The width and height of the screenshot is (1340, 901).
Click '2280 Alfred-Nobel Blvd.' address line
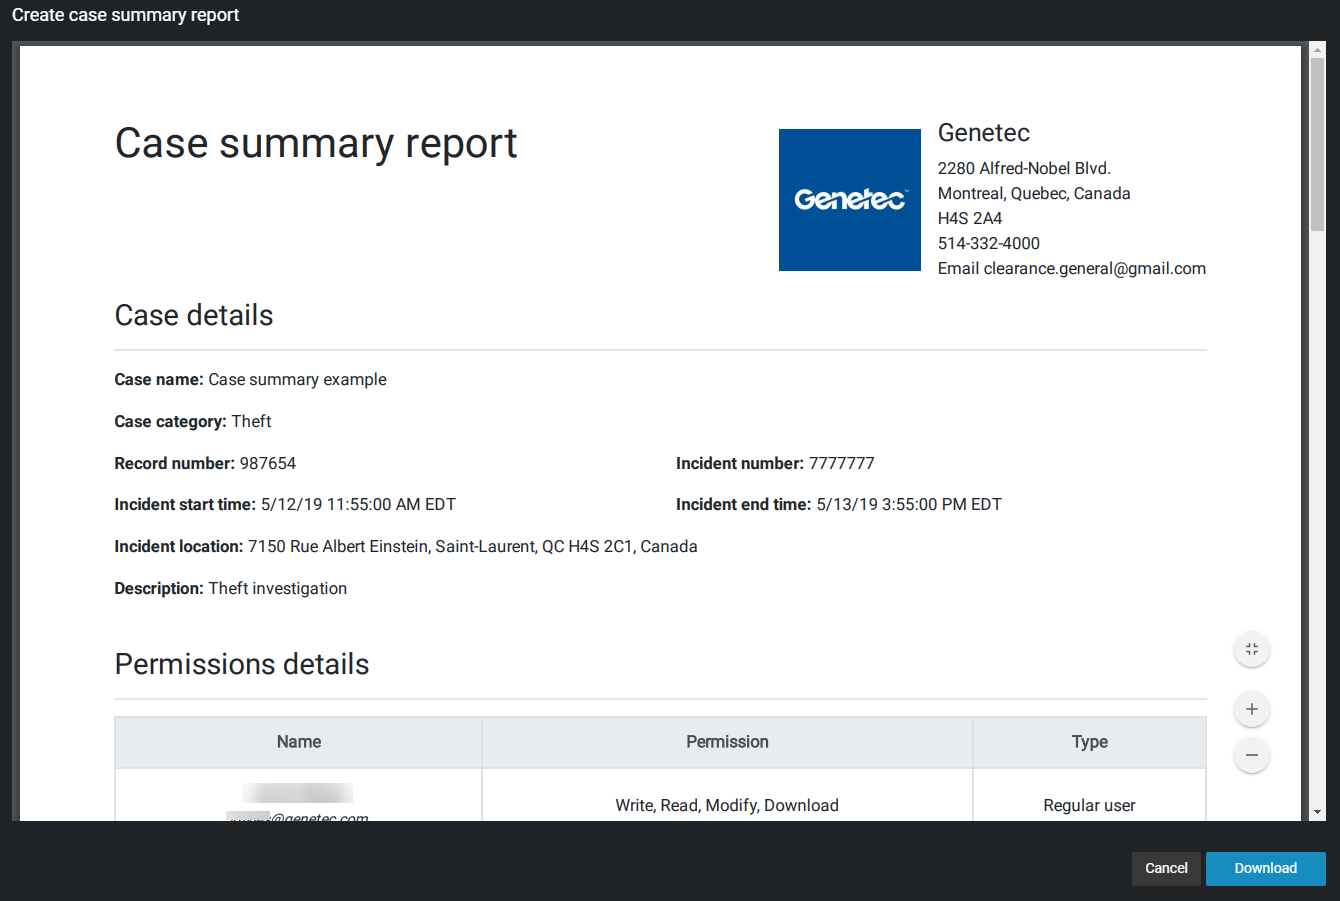coord(1024,168)
